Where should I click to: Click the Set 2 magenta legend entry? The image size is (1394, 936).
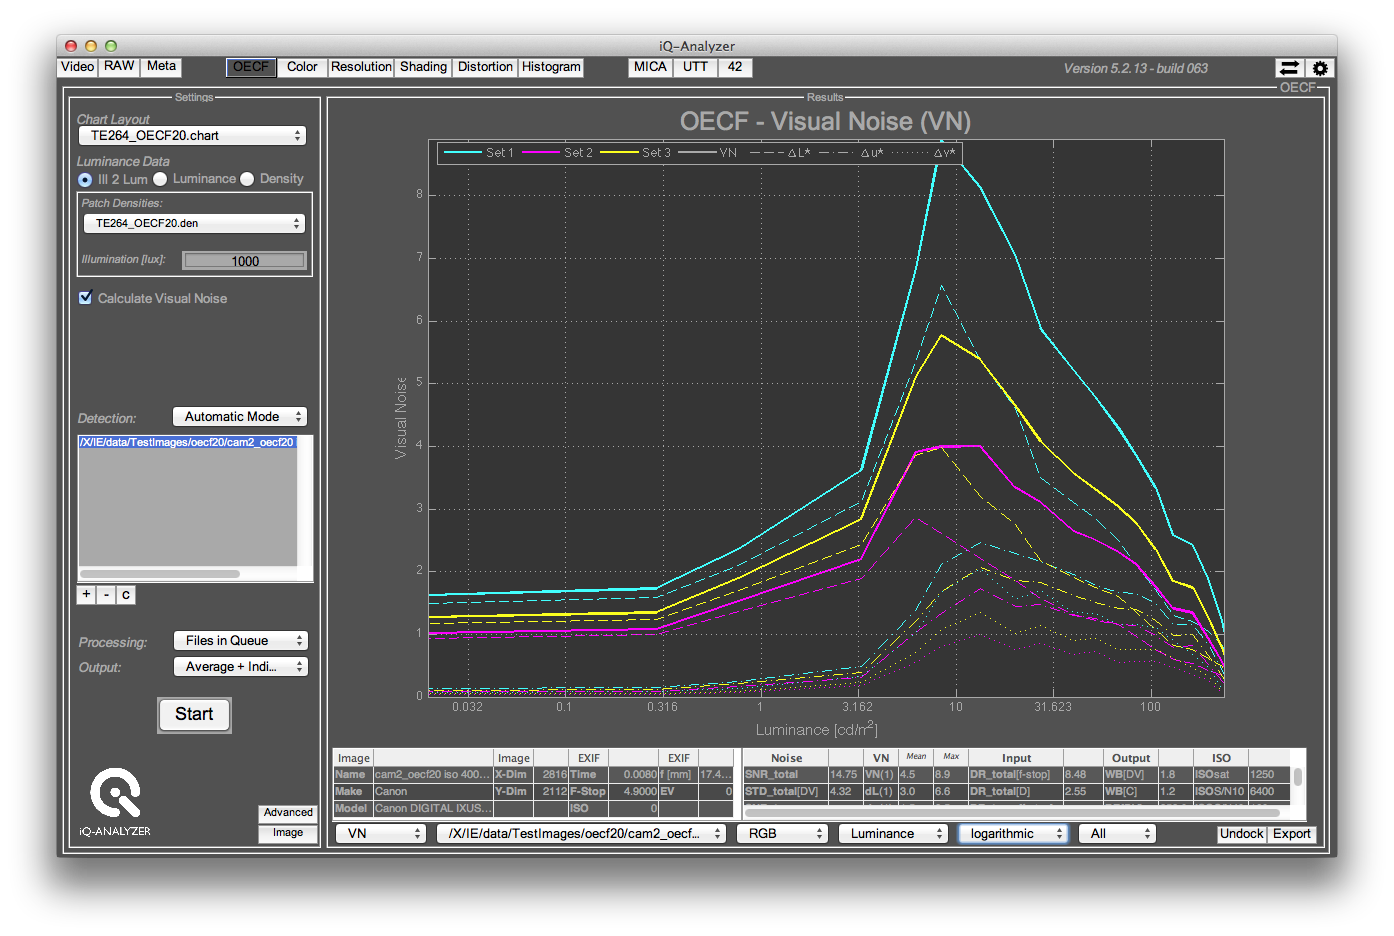click(x=557, y=153)
